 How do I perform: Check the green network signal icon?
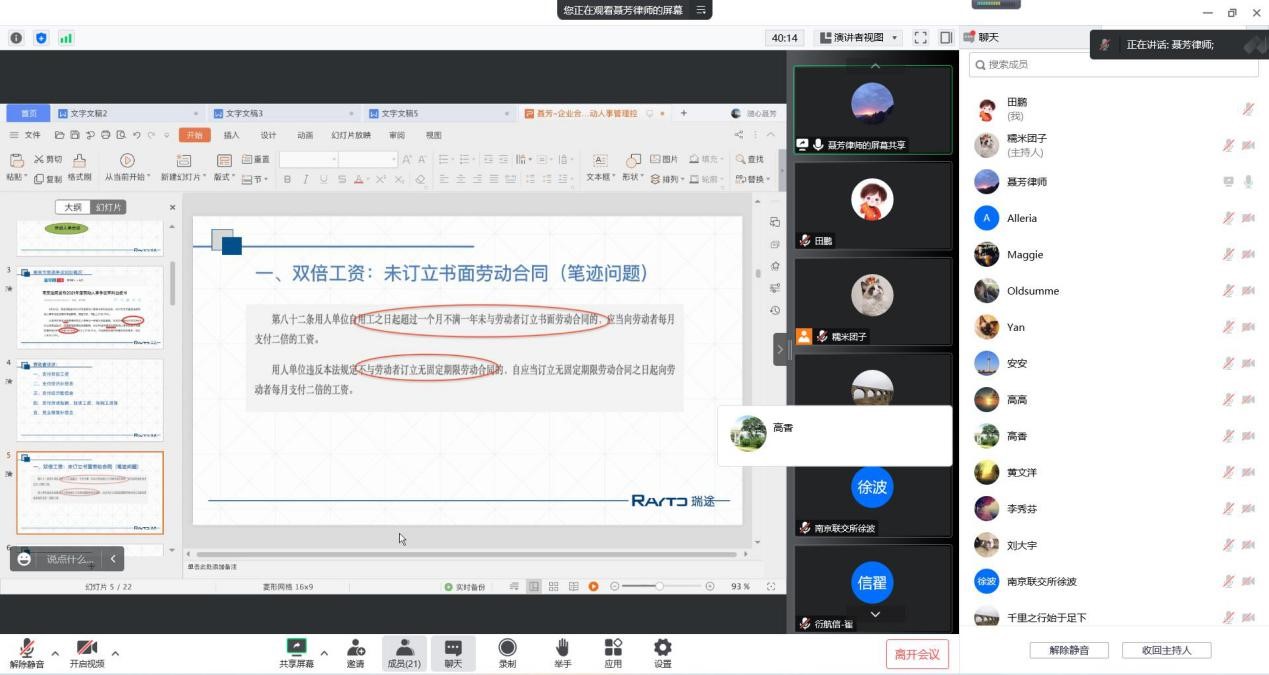[x=66, y=38]
